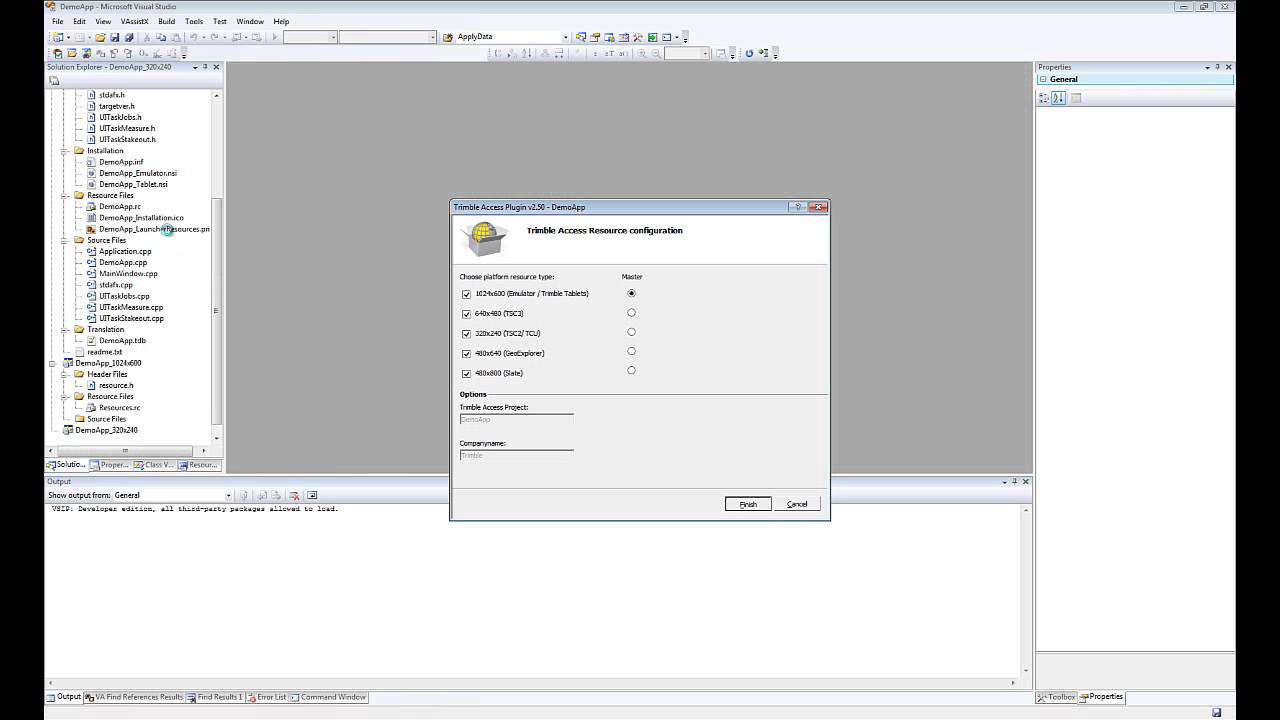Open the Show output from General dropdown
Viewport: 1280px width, 720px height.
(228, 495)
